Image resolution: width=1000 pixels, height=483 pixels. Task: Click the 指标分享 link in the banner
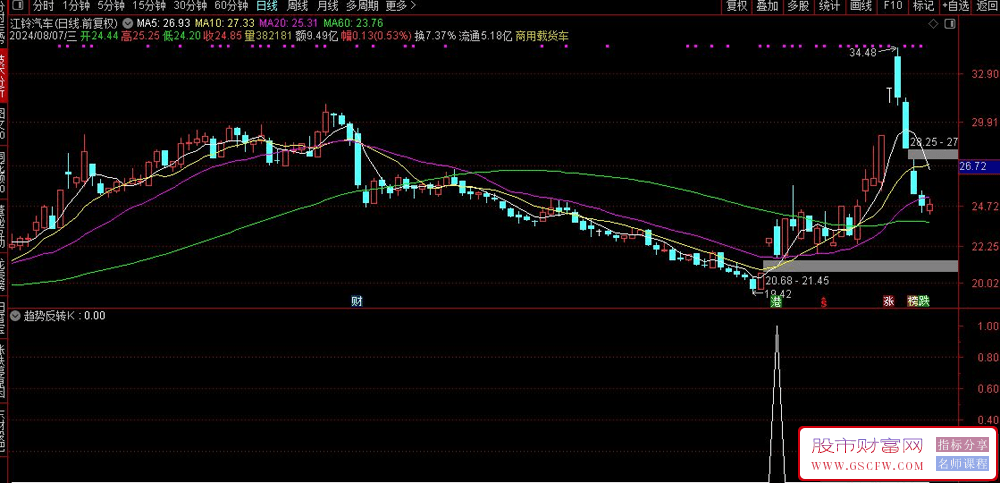click(x=962, y=444)
